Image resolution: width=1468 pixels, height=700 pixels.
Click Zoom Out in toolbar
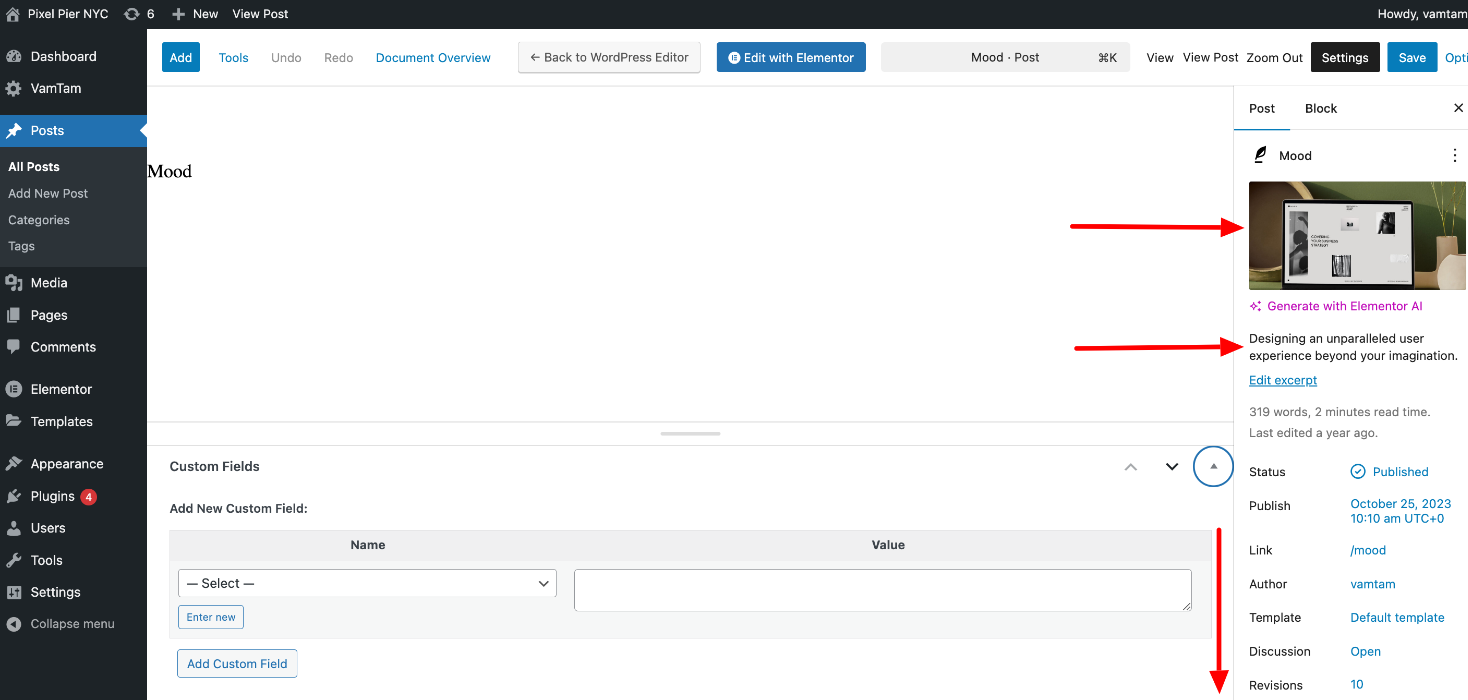pos(1274,57)
